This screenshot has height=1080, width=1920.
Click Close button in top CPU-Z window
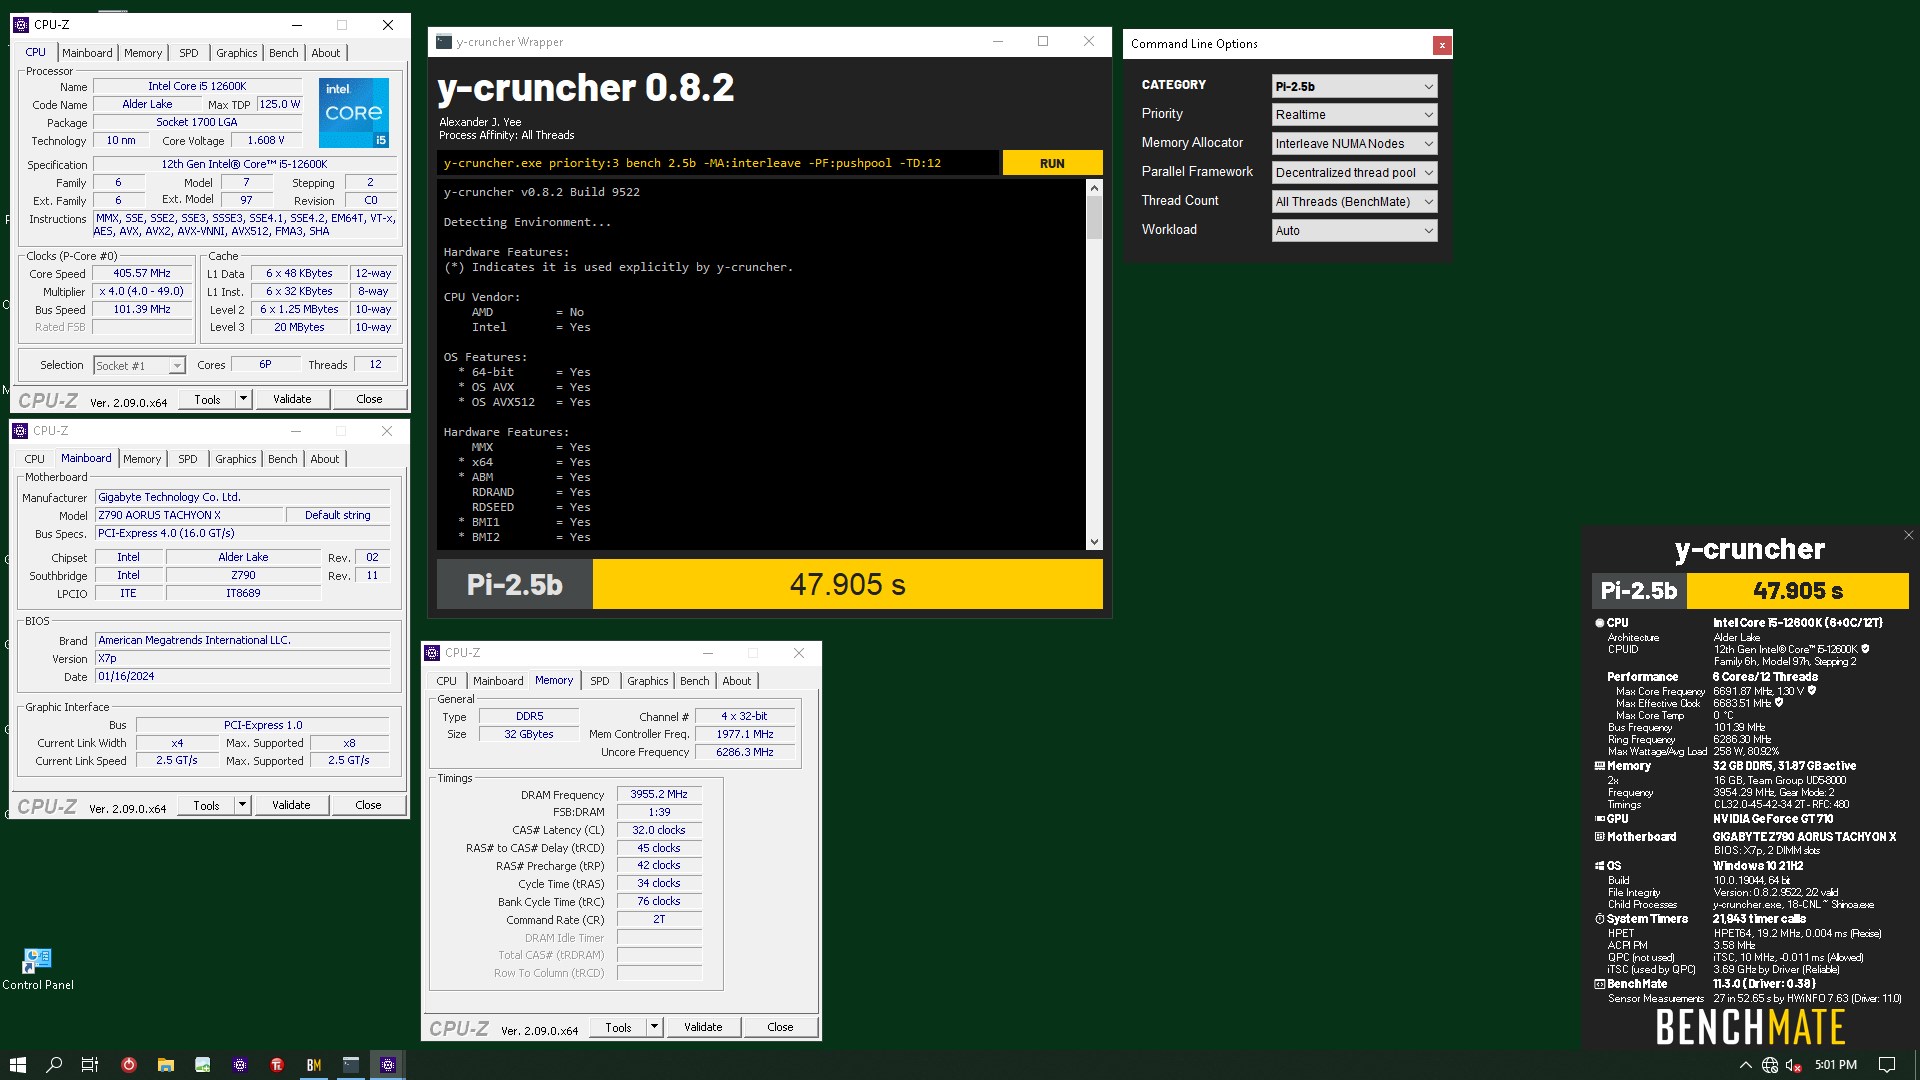click(x=369, y=399)
